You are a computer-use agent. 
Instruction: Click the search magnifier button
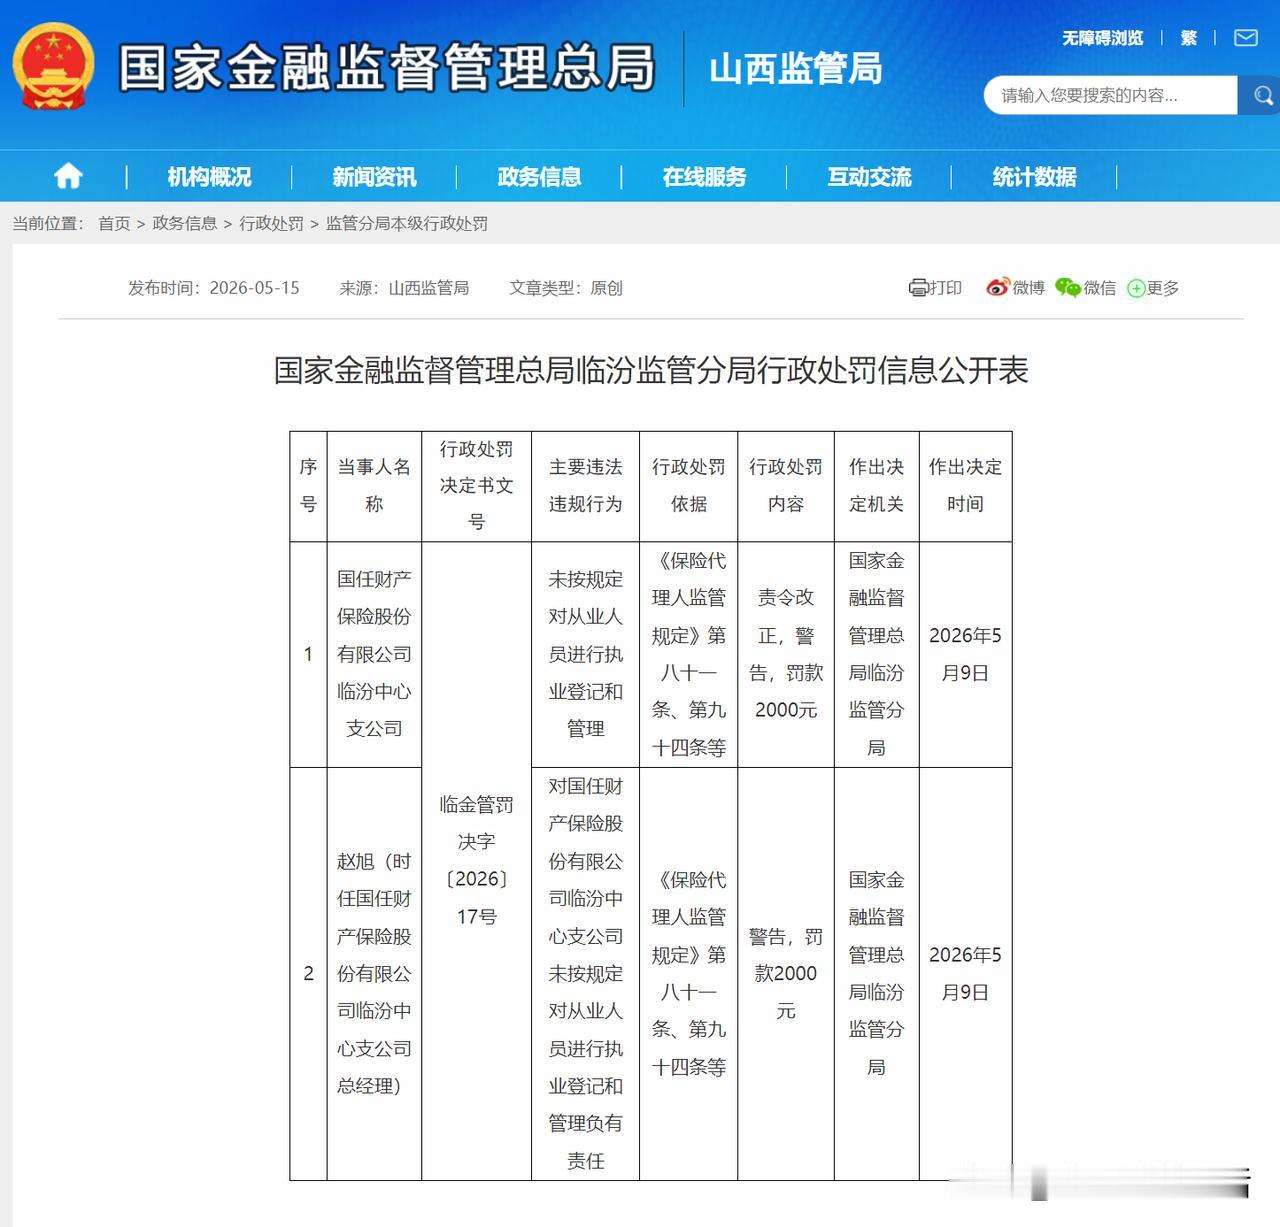click(x=1262, y=96)
